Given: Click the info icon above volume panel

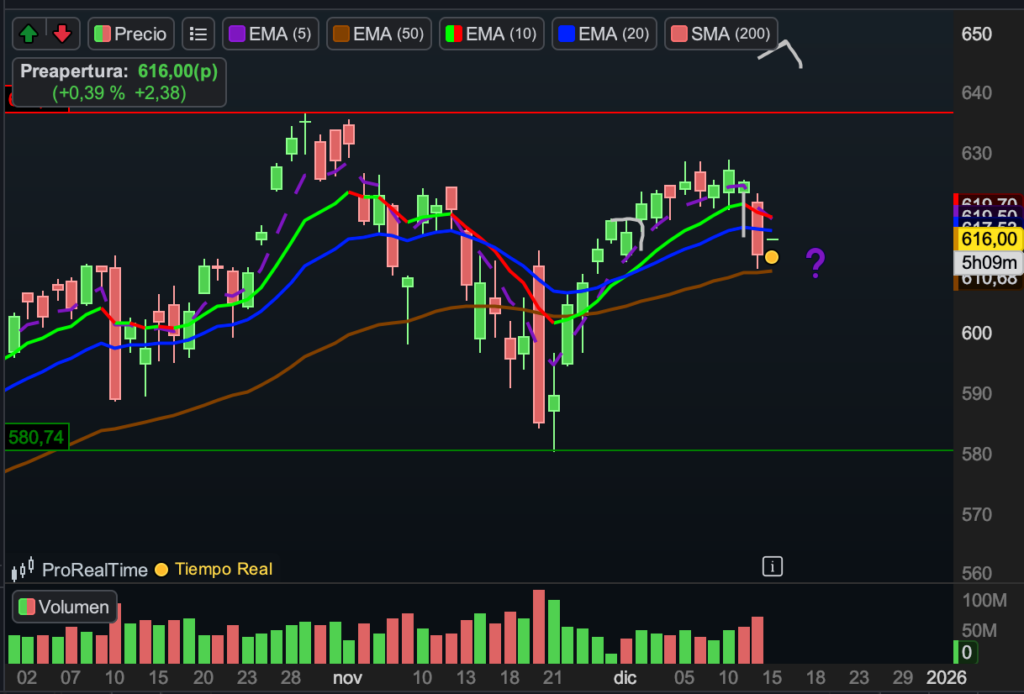Looking at the screenshot, I should (x=772, y=567).
